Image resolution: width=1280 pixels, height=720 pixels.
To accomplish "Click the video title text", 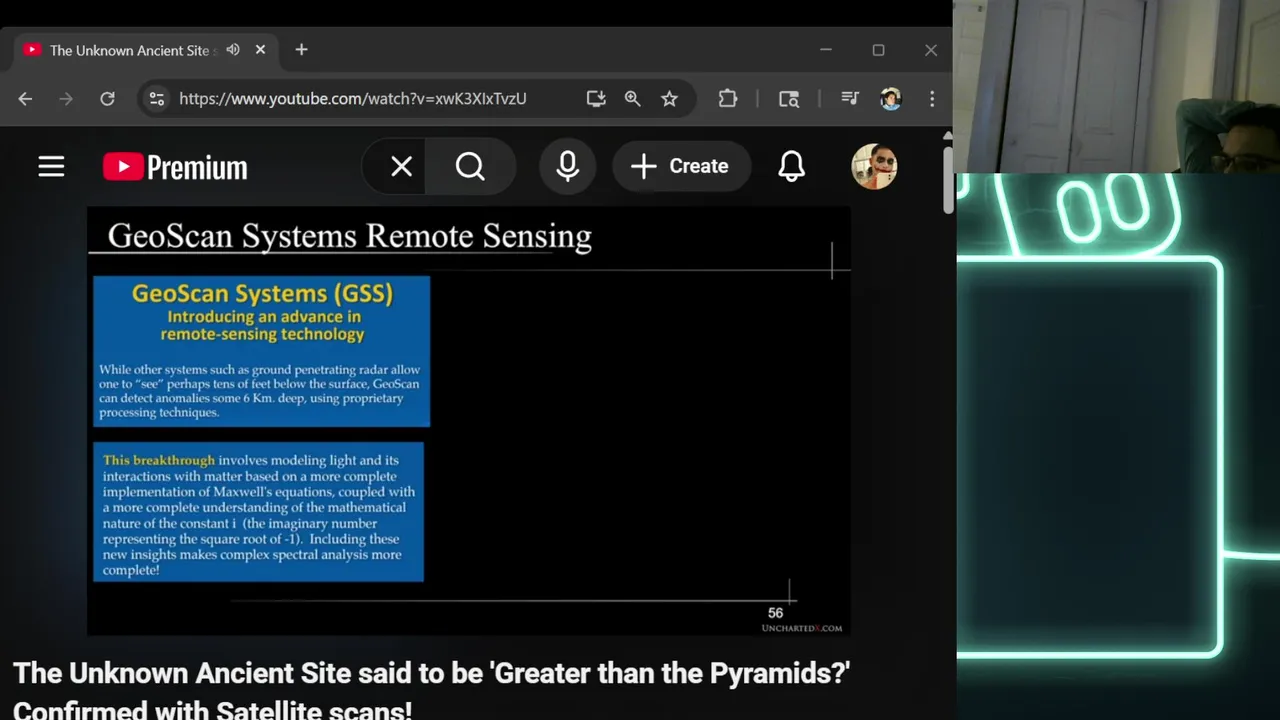I will (x=431, y=691).
